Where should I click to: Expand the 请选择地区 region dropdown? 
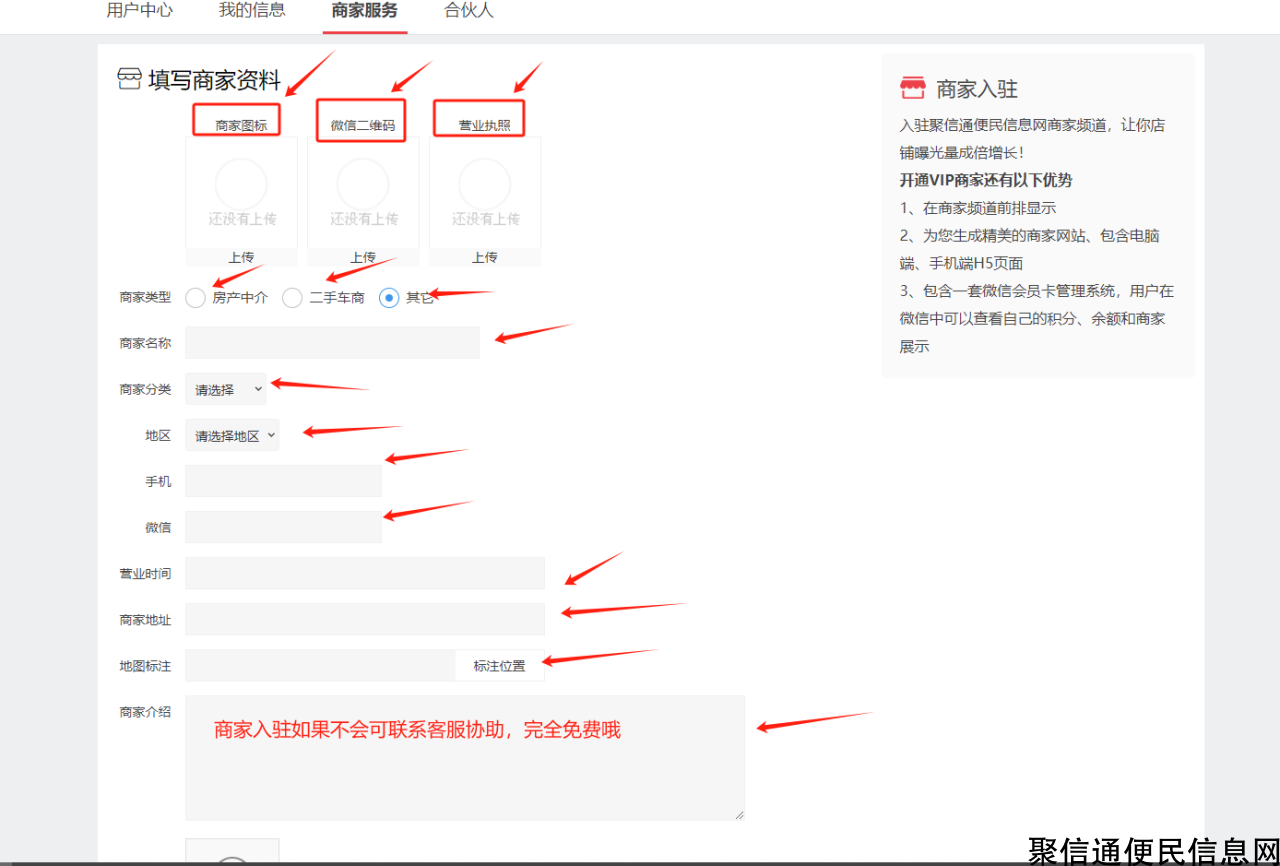[232, 436]
